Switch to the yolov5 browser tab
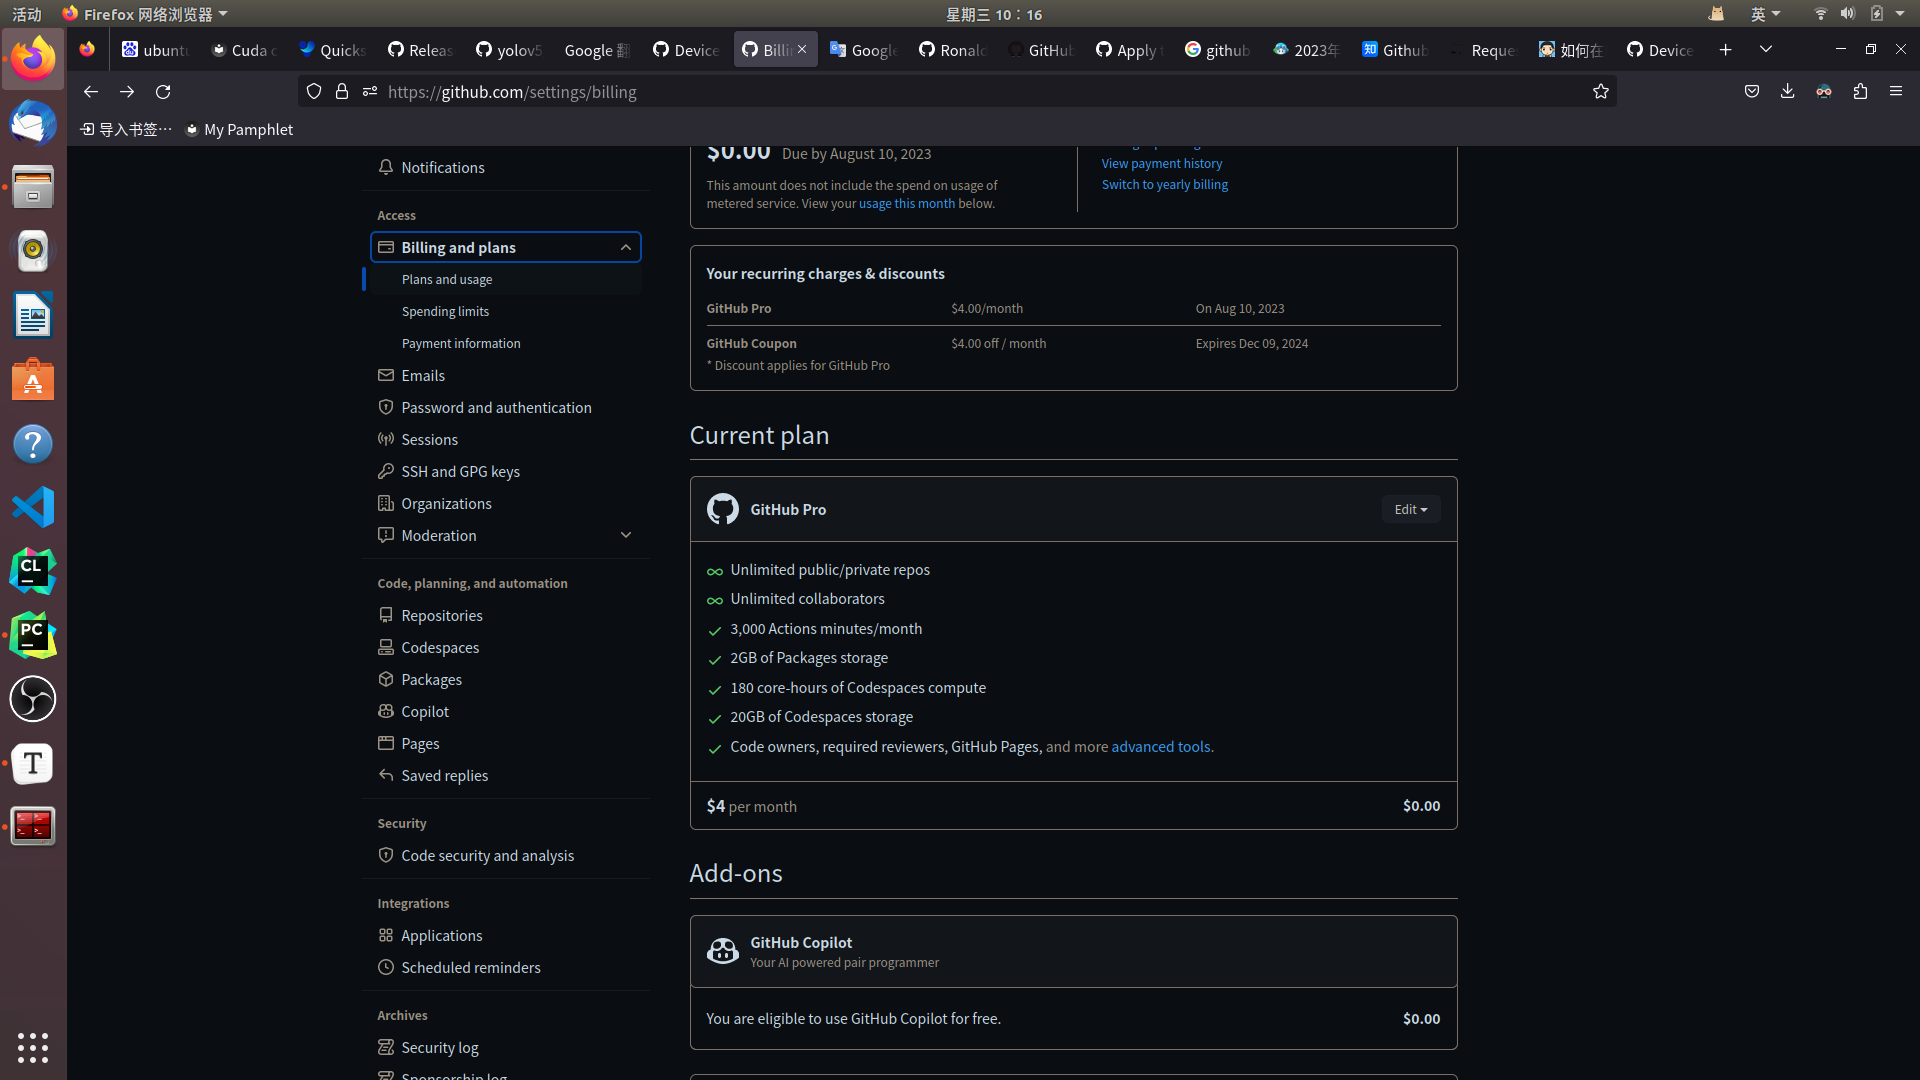Viewport: 1920px width, 1080px height. tap(509, 50)
